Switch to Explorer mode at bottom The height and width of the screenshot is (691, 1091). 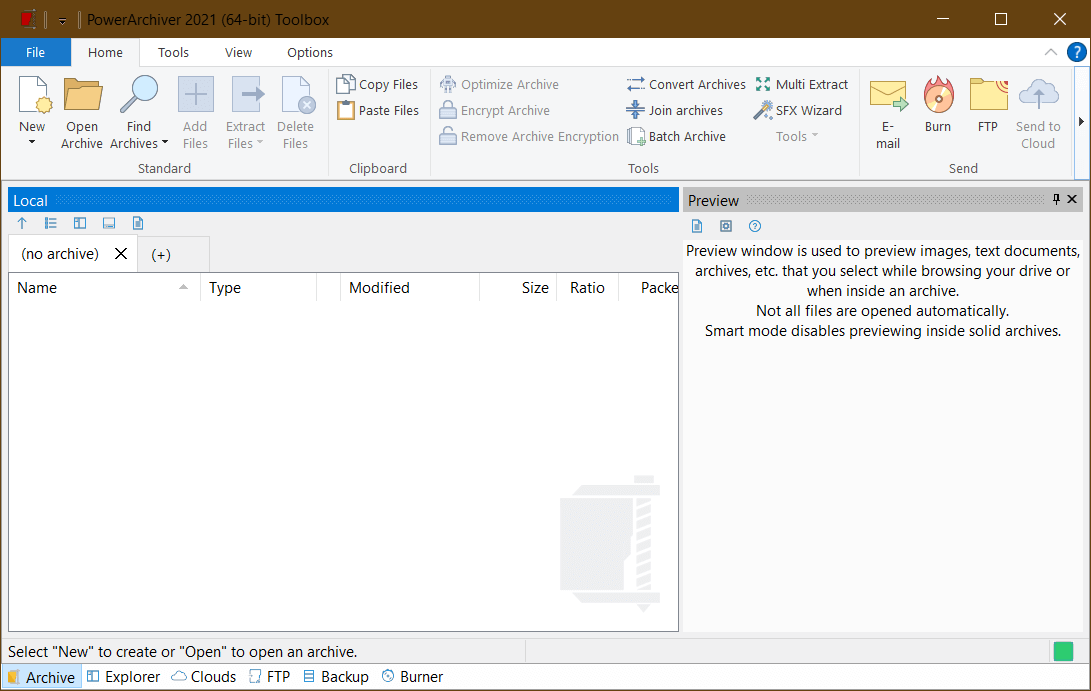(123, 677)
